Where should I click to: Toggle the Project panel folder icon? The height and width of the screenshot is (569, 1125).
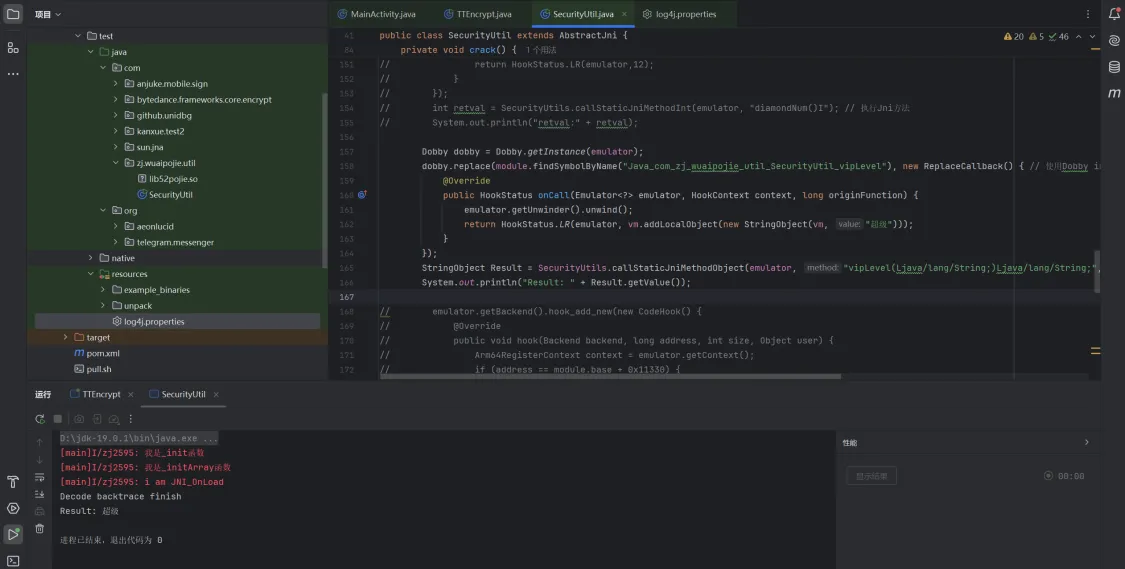coord(13,14)
